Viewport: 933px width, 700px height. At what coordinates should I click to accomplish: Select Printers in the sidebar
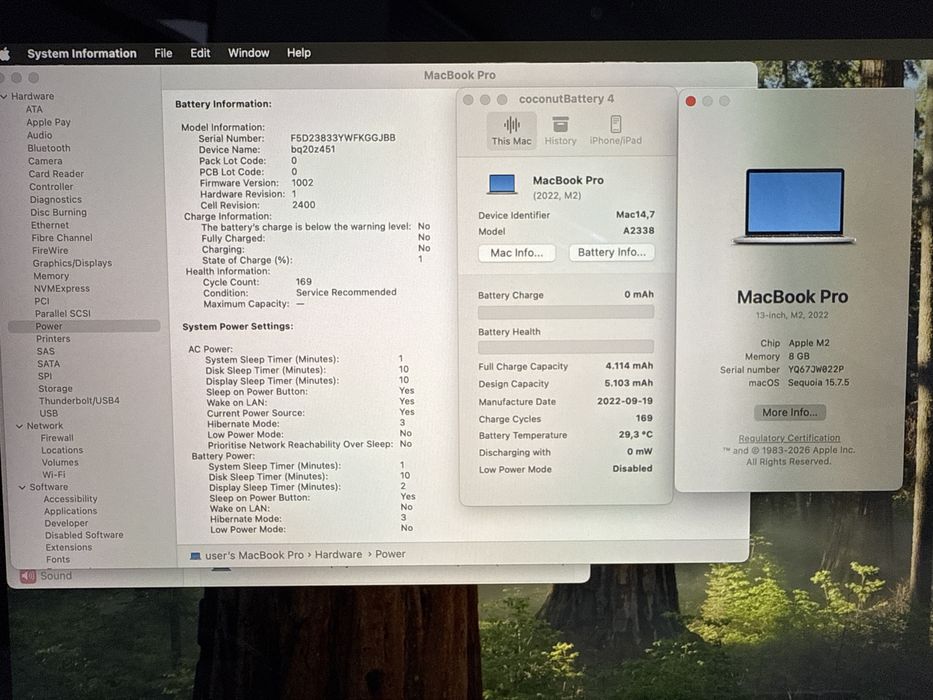(53, 339)
